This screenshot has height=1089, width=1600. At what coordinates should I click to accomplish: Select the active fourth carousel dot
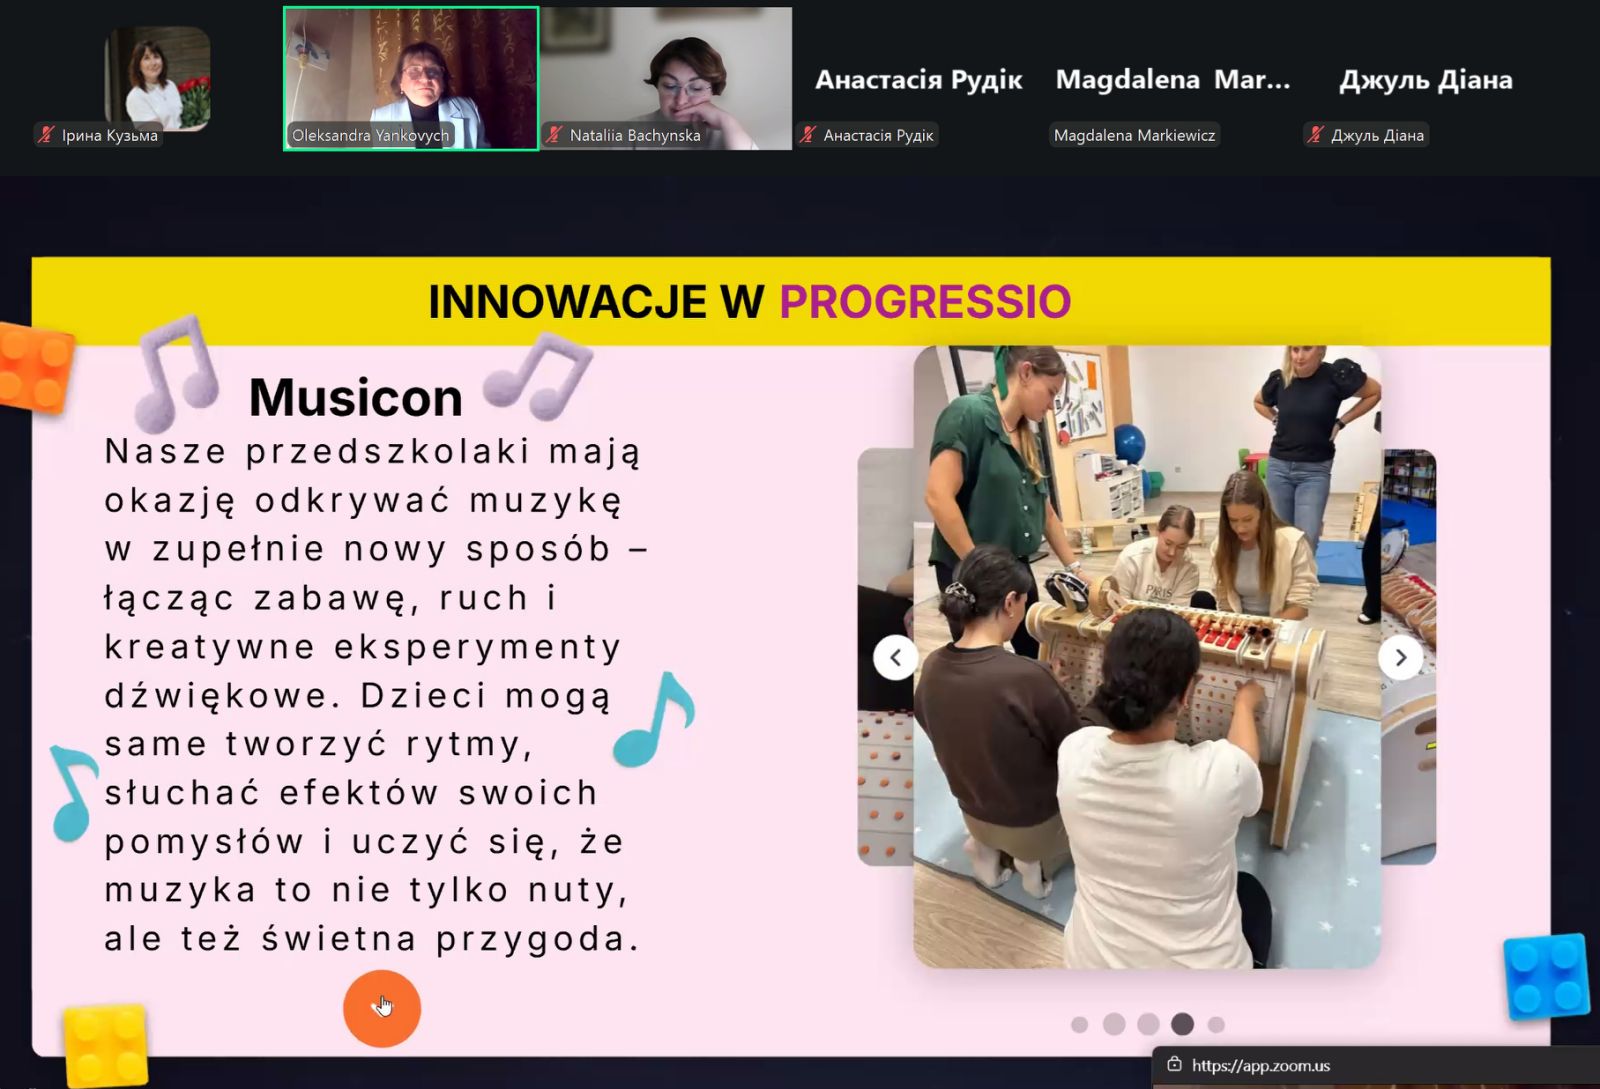pos(1182,1024)
